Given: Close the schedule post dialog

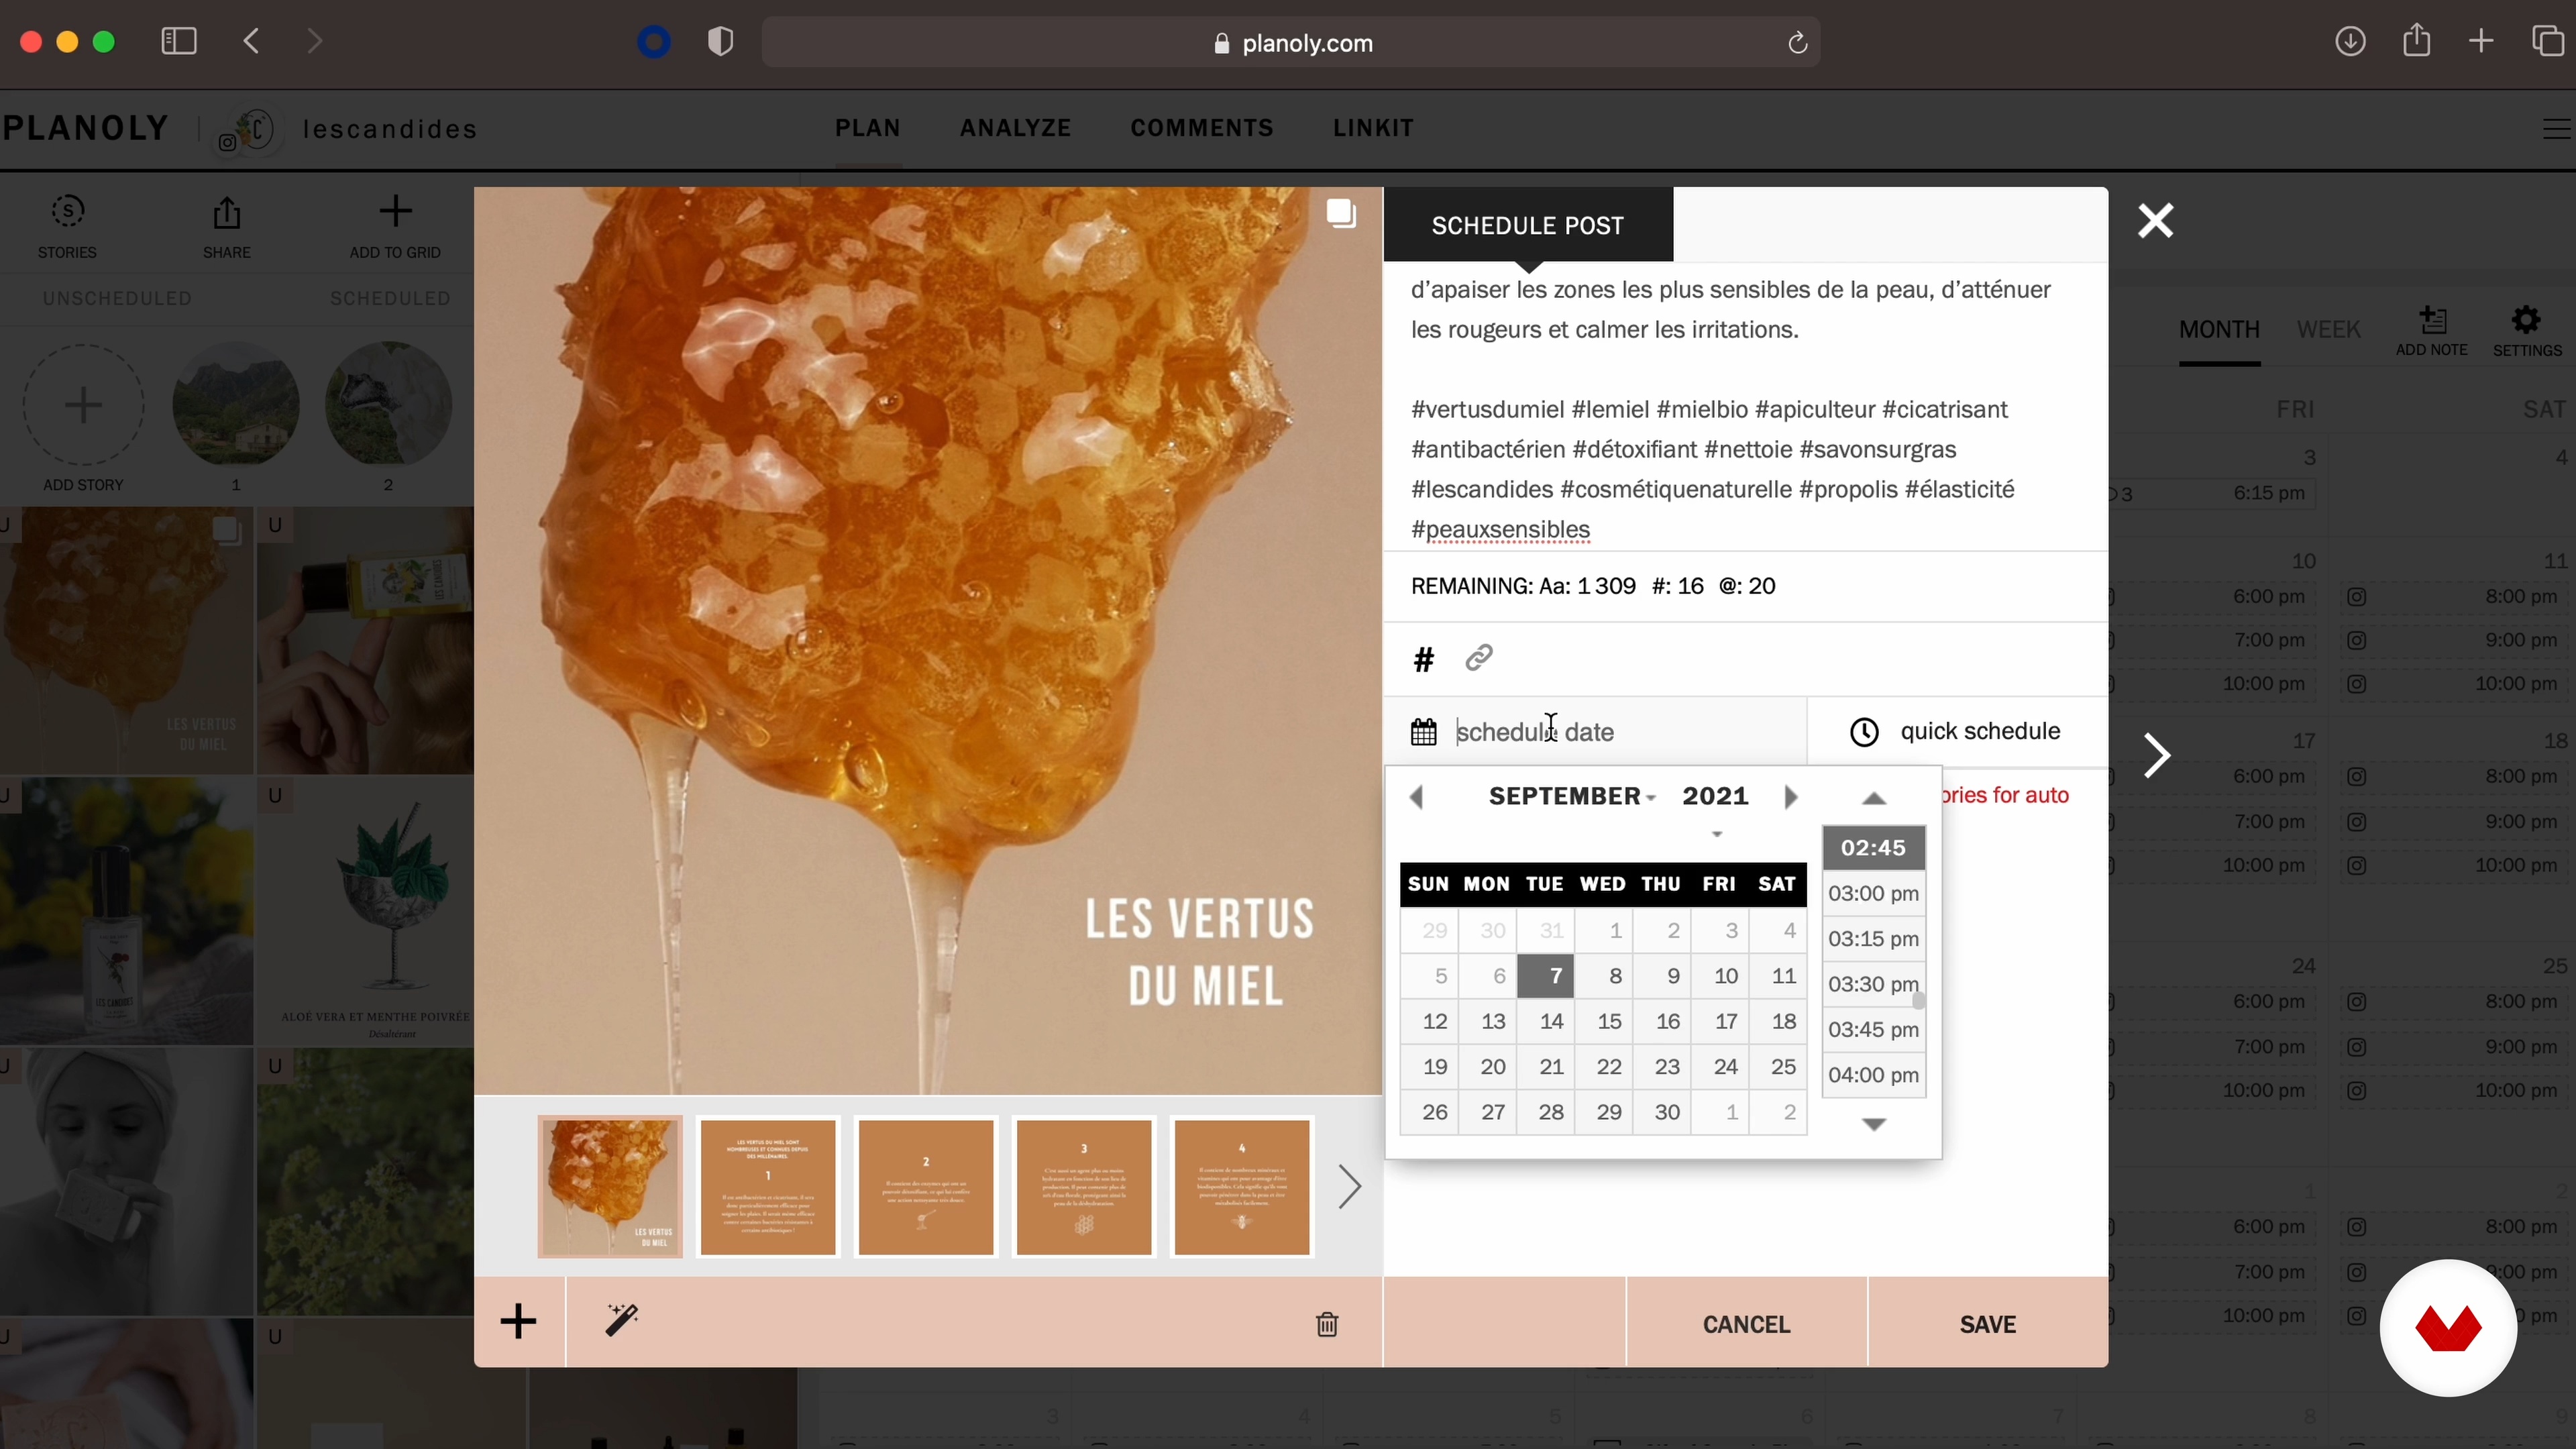Looking at the screenshot, I should point(2155,221).
